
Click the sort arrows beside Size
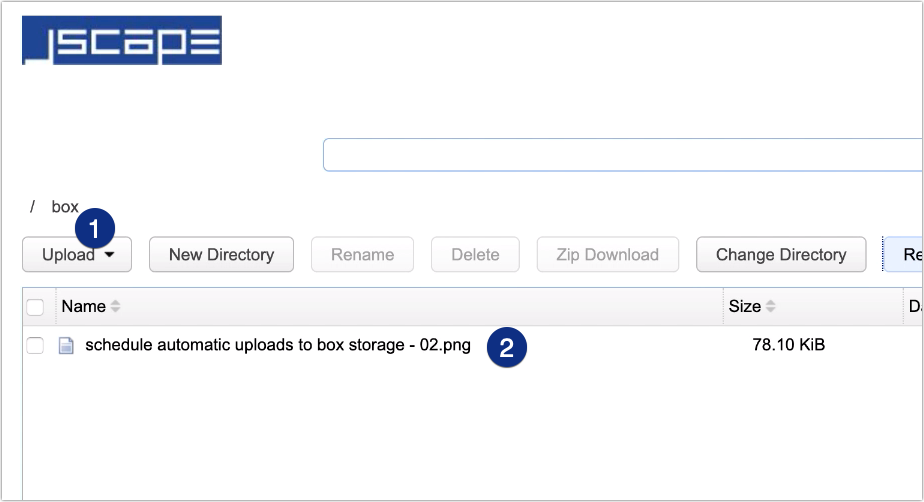[x=771, y=307]
